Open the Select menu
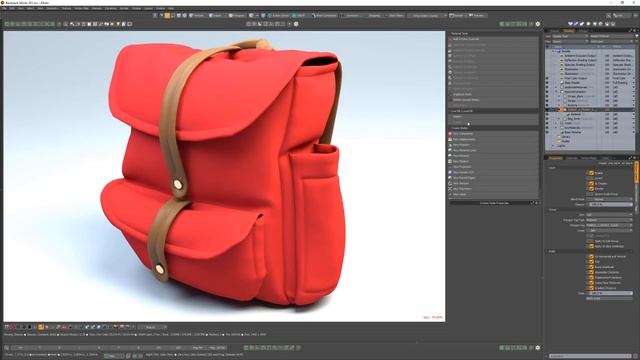 31,8
